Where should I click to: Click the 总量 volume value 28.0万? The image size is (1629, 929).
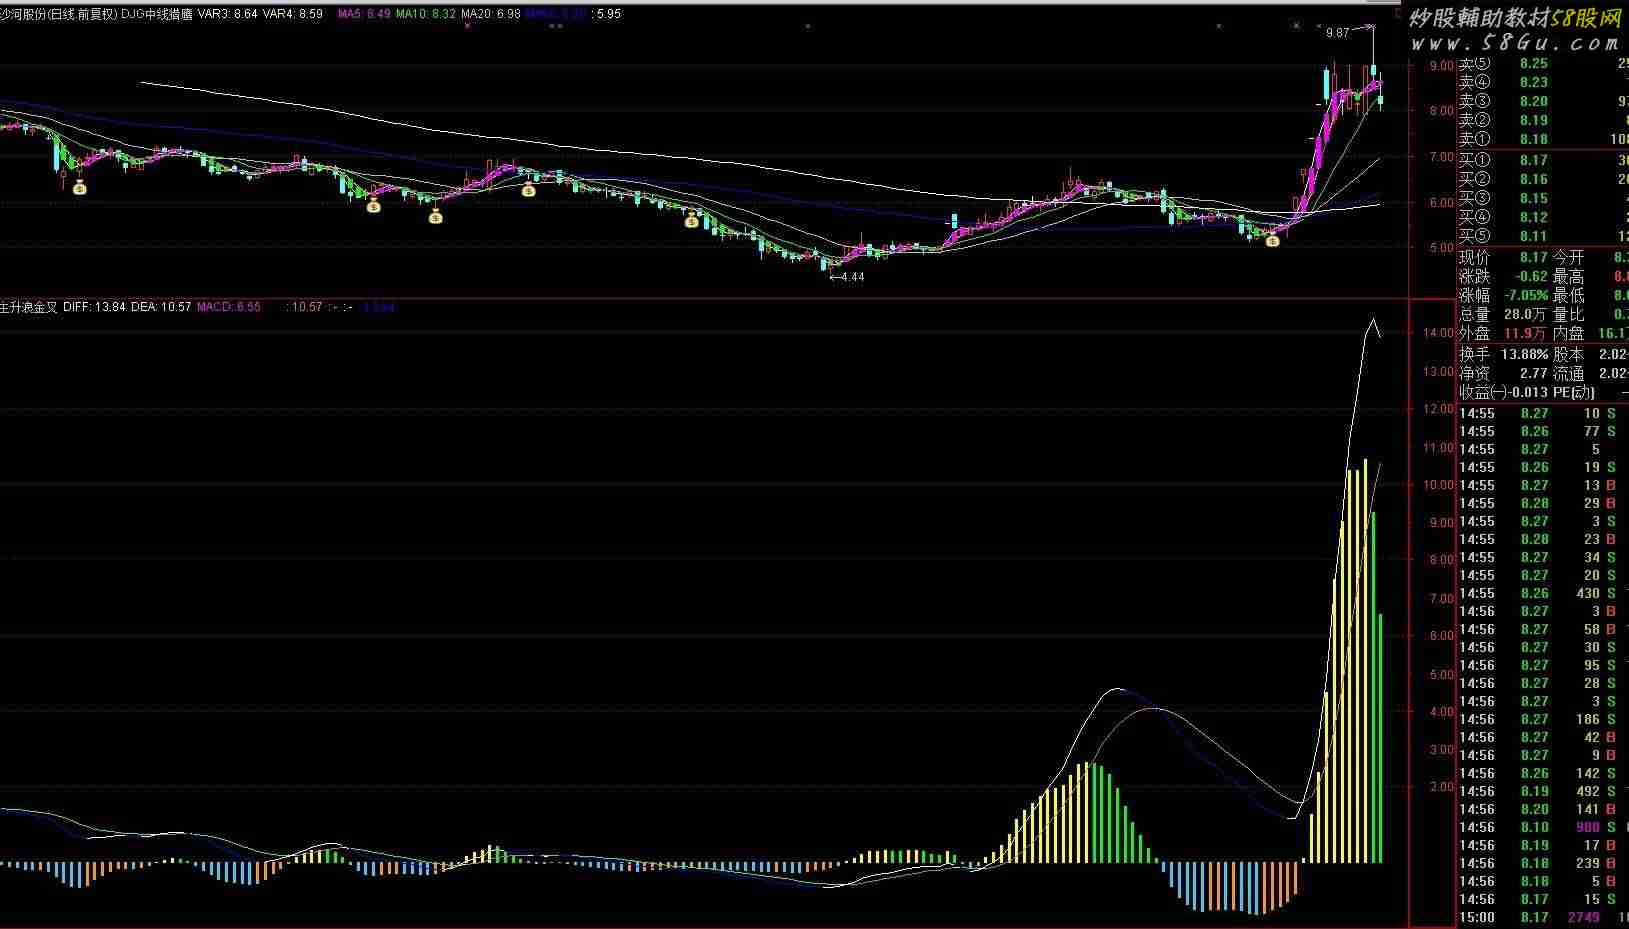1526,315
